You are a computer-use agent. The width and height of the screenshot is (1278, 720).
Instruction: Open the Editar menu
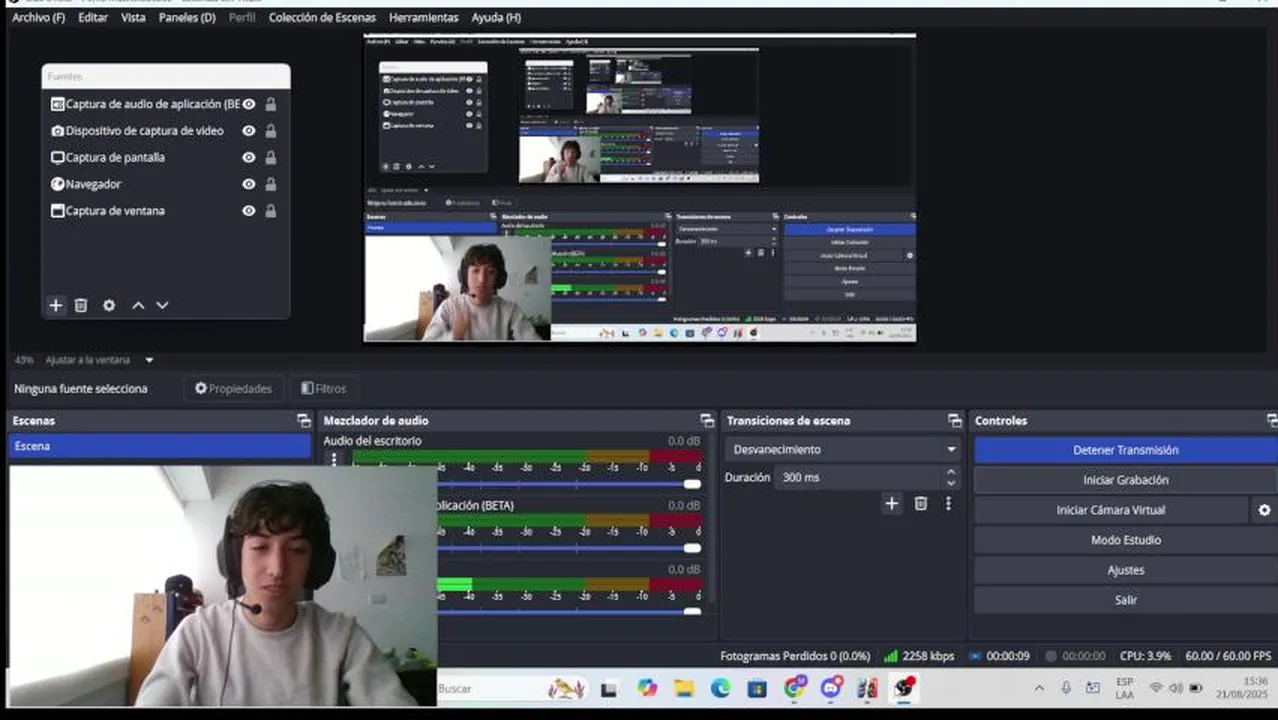[93, 18]
